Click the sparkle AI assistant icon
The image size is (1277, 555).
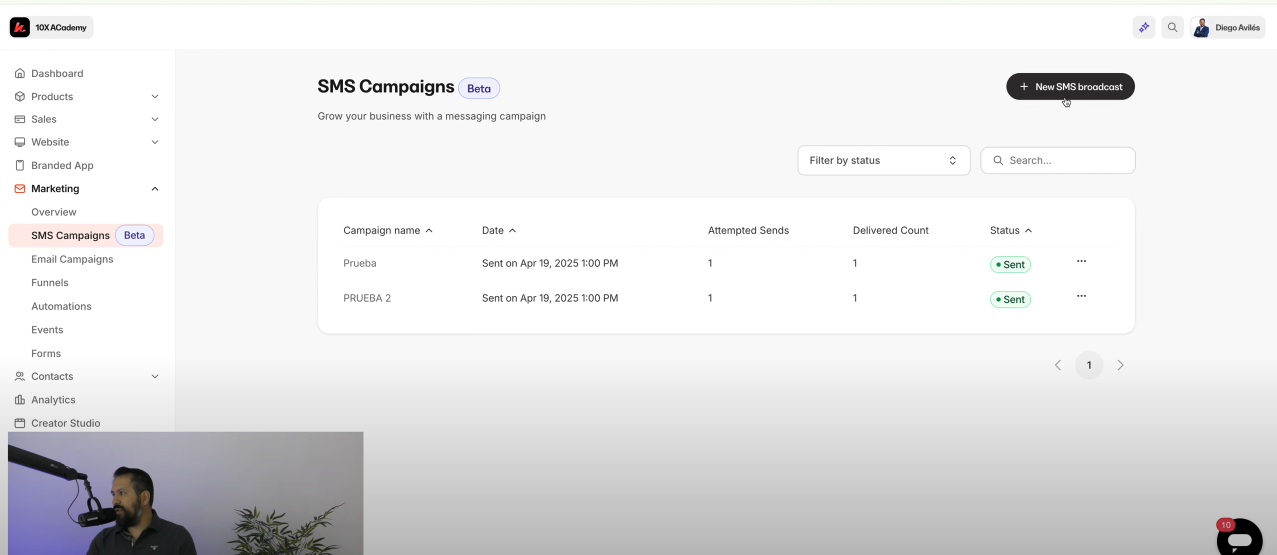click(1144, 27)
